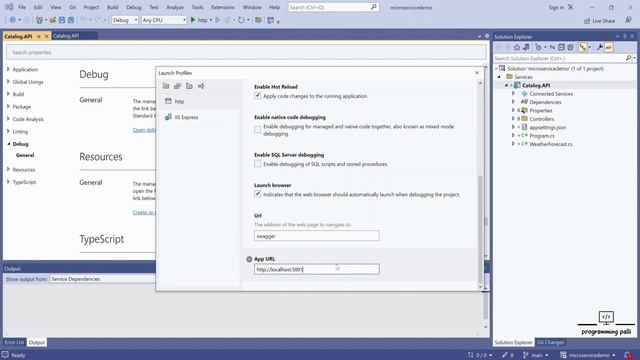Image resolution: width=640 pixels, height=360 pixels.
Task: Click the Hot Reload restart icon in toolbar
Action: [241, 20]
